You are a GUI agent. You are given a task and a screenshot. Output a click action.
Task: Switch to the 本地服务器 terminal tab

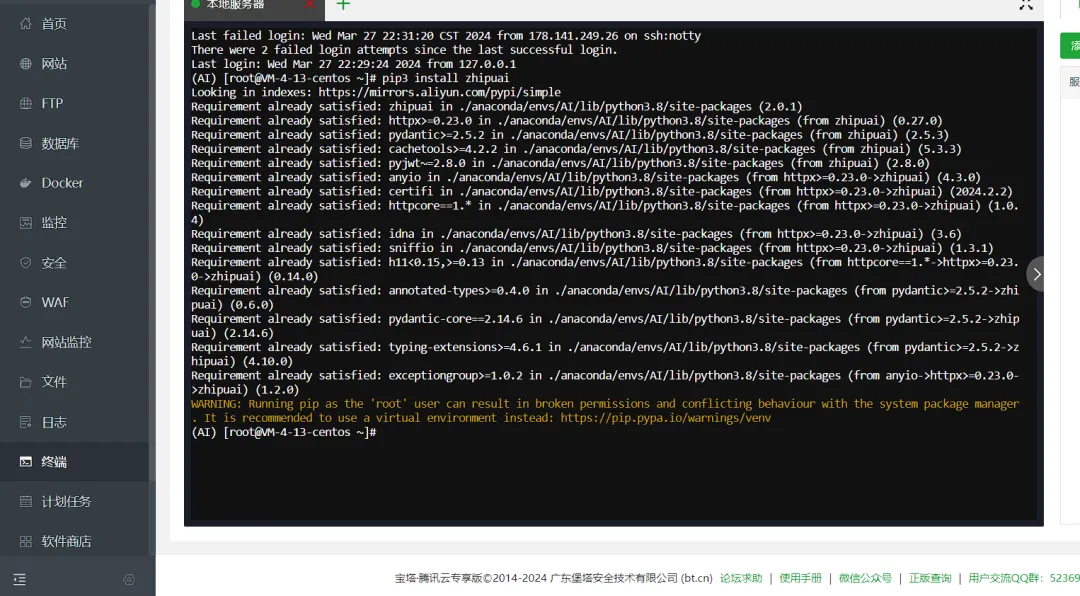[236, 5]
